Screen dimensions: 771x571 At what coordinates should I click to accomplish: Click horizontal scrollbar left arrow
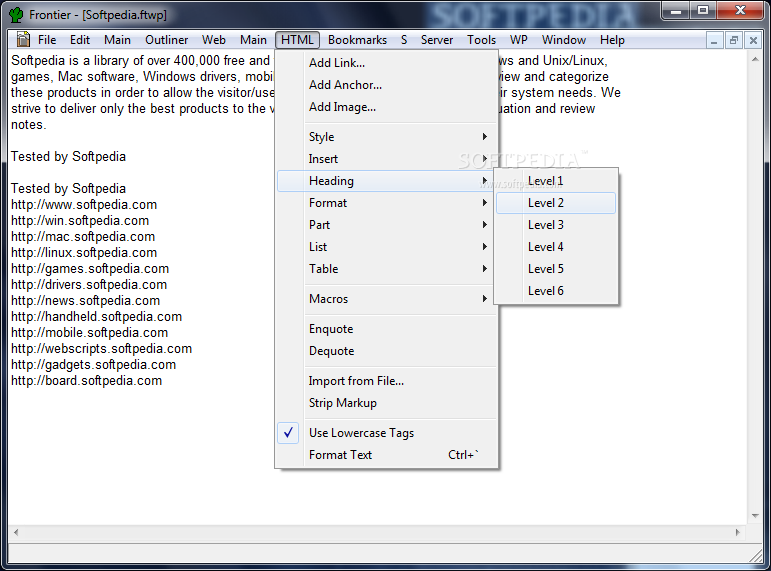point(16,532)
